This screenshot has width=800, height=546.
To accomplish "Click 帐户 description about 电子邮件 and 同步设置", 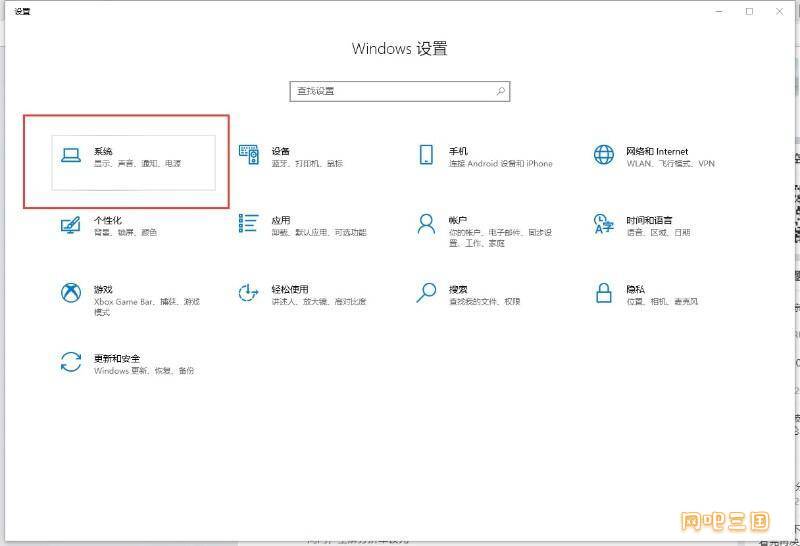I will click(x=501, y=238).
